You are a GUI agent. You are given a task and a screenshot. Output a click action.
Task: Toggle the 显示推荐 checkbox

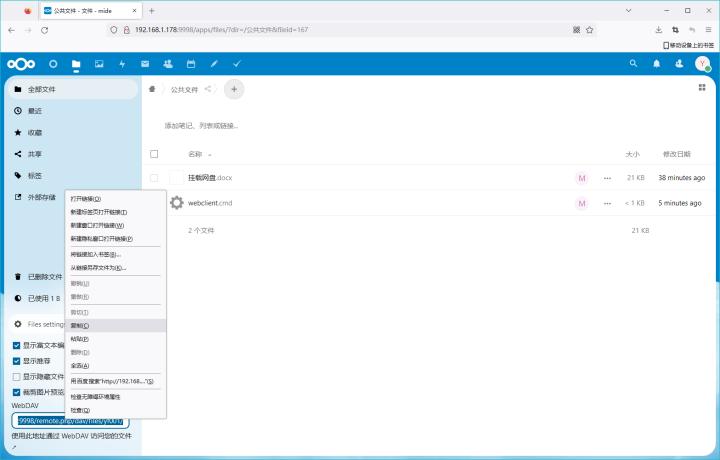pyautogui.click(x=17, y=361)
